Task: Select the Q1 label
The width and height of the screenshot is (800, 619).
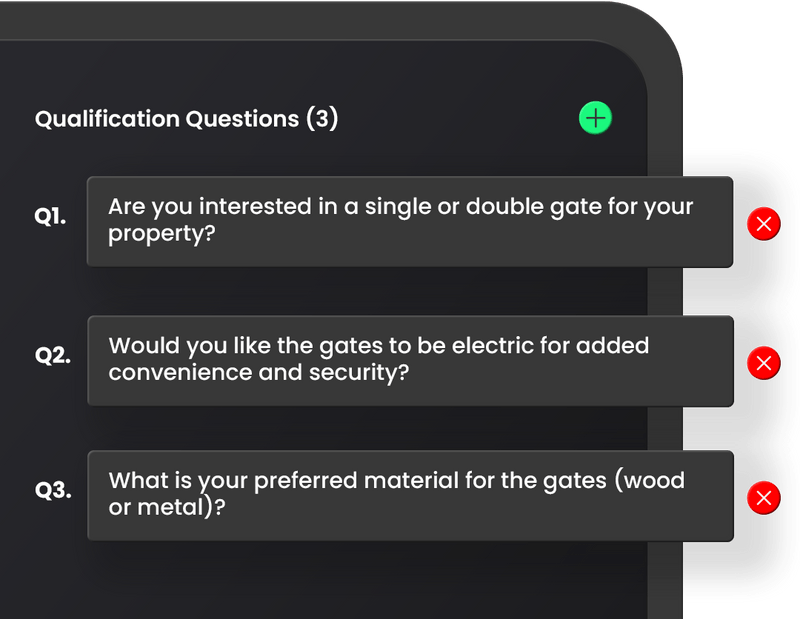Action: [x=50, y=215]
